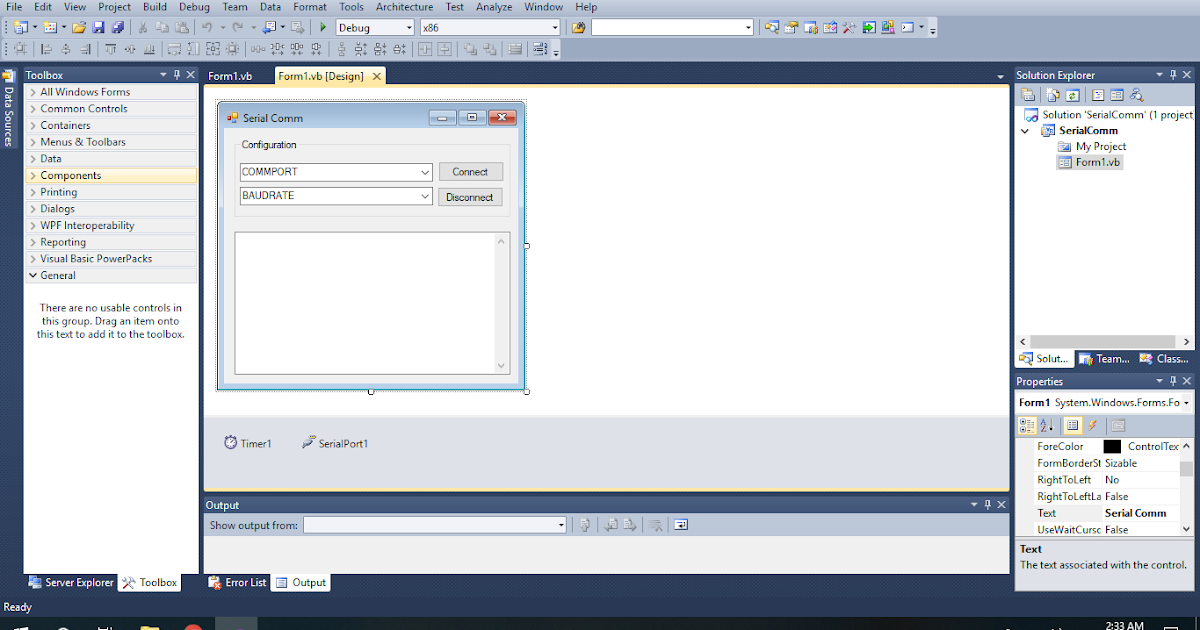Click the Open File folder icon

79,28
